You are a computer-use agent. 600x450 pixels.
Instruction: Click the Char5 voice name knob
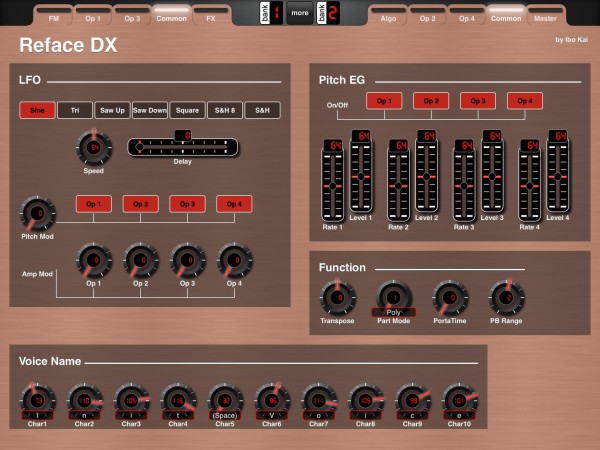tap(225, 399)
